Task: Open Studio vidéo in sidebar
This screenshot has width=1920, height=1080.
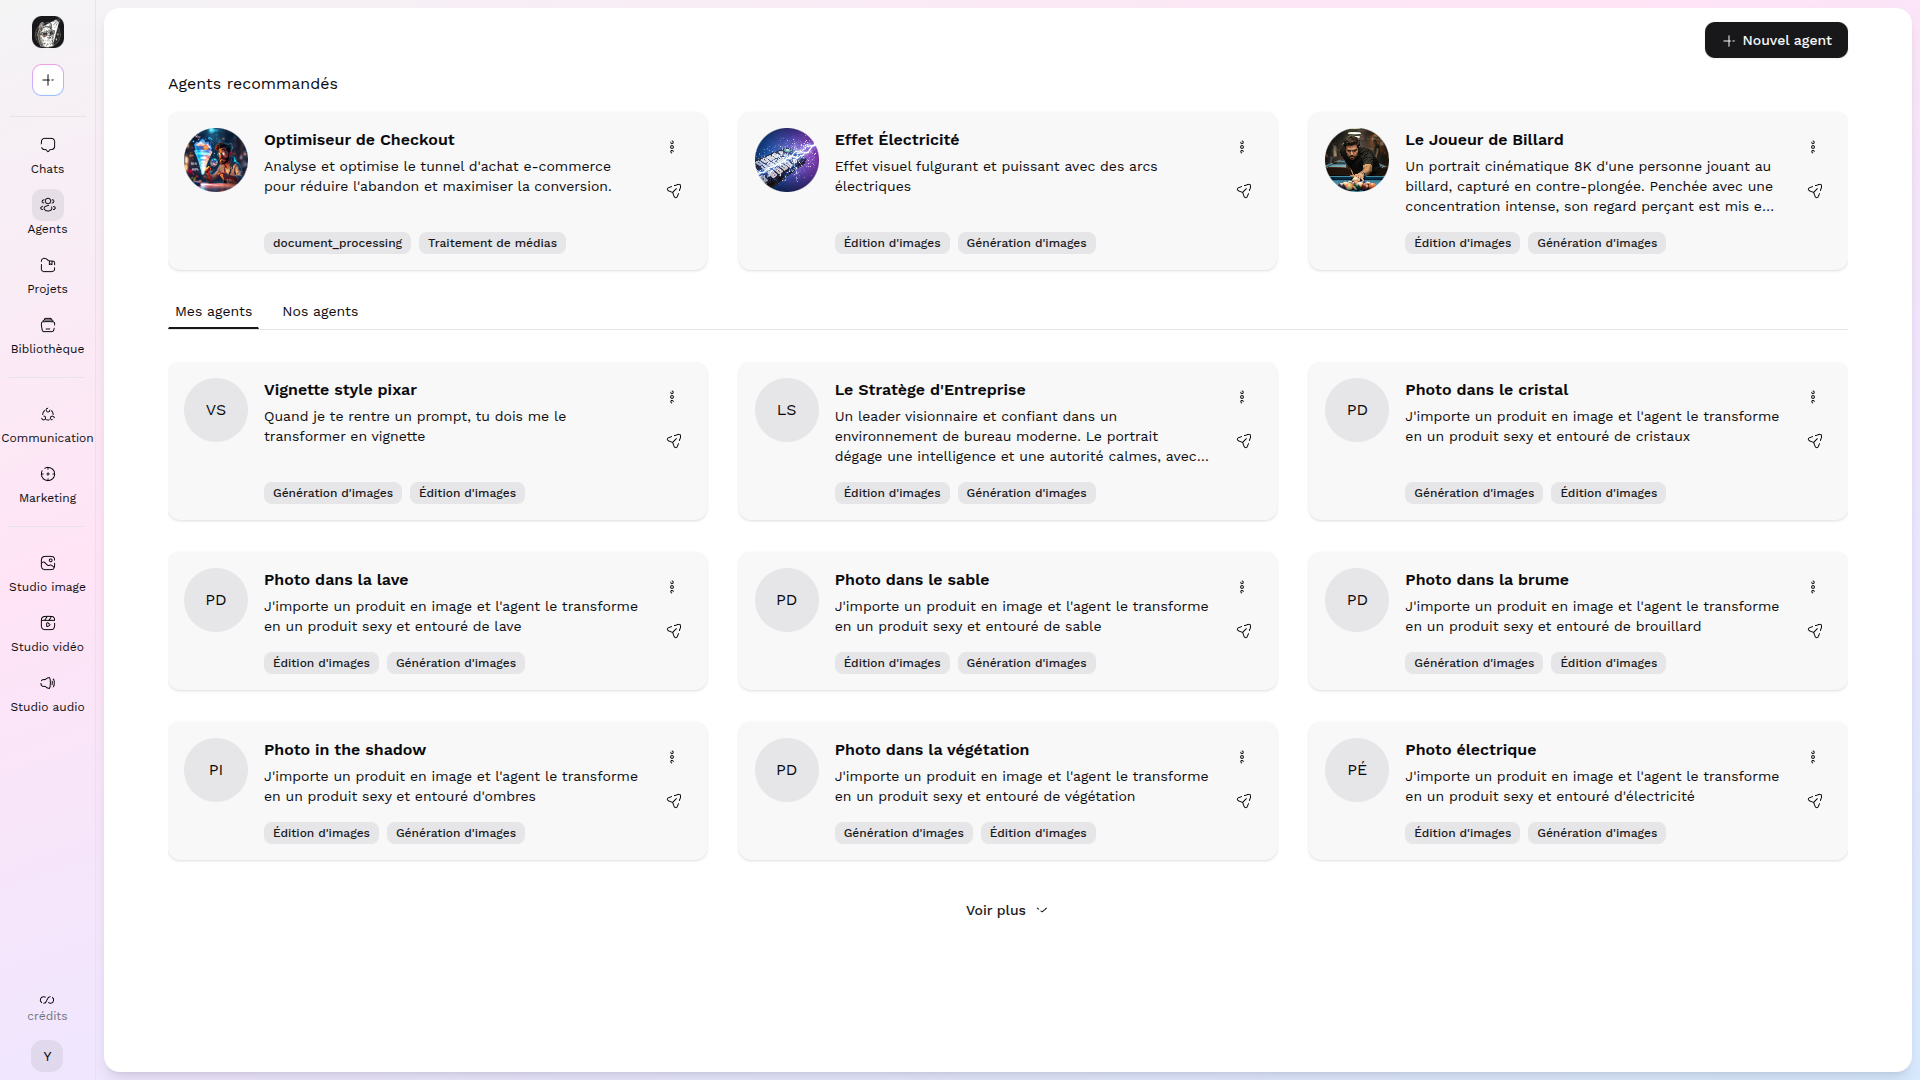Action: pyautogui.click(x=47, y=633)
